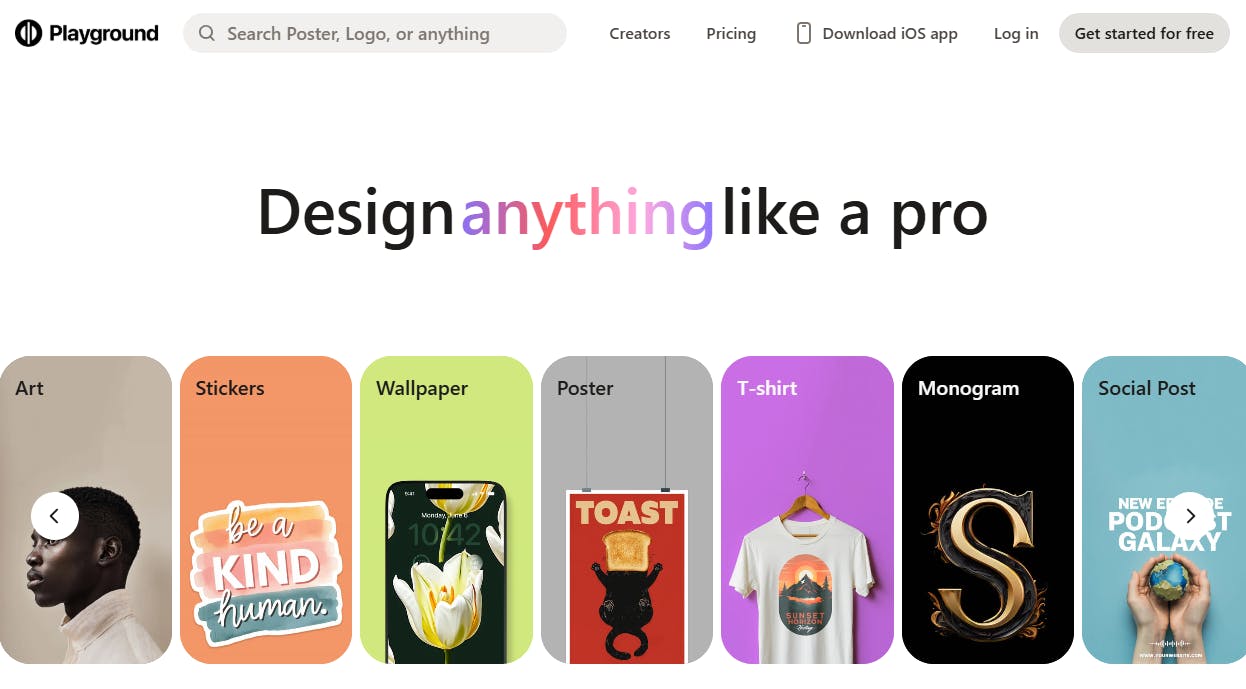Click the previous carousel arrow
This screenshot has width=1246, height=689.
click(55, 516)
